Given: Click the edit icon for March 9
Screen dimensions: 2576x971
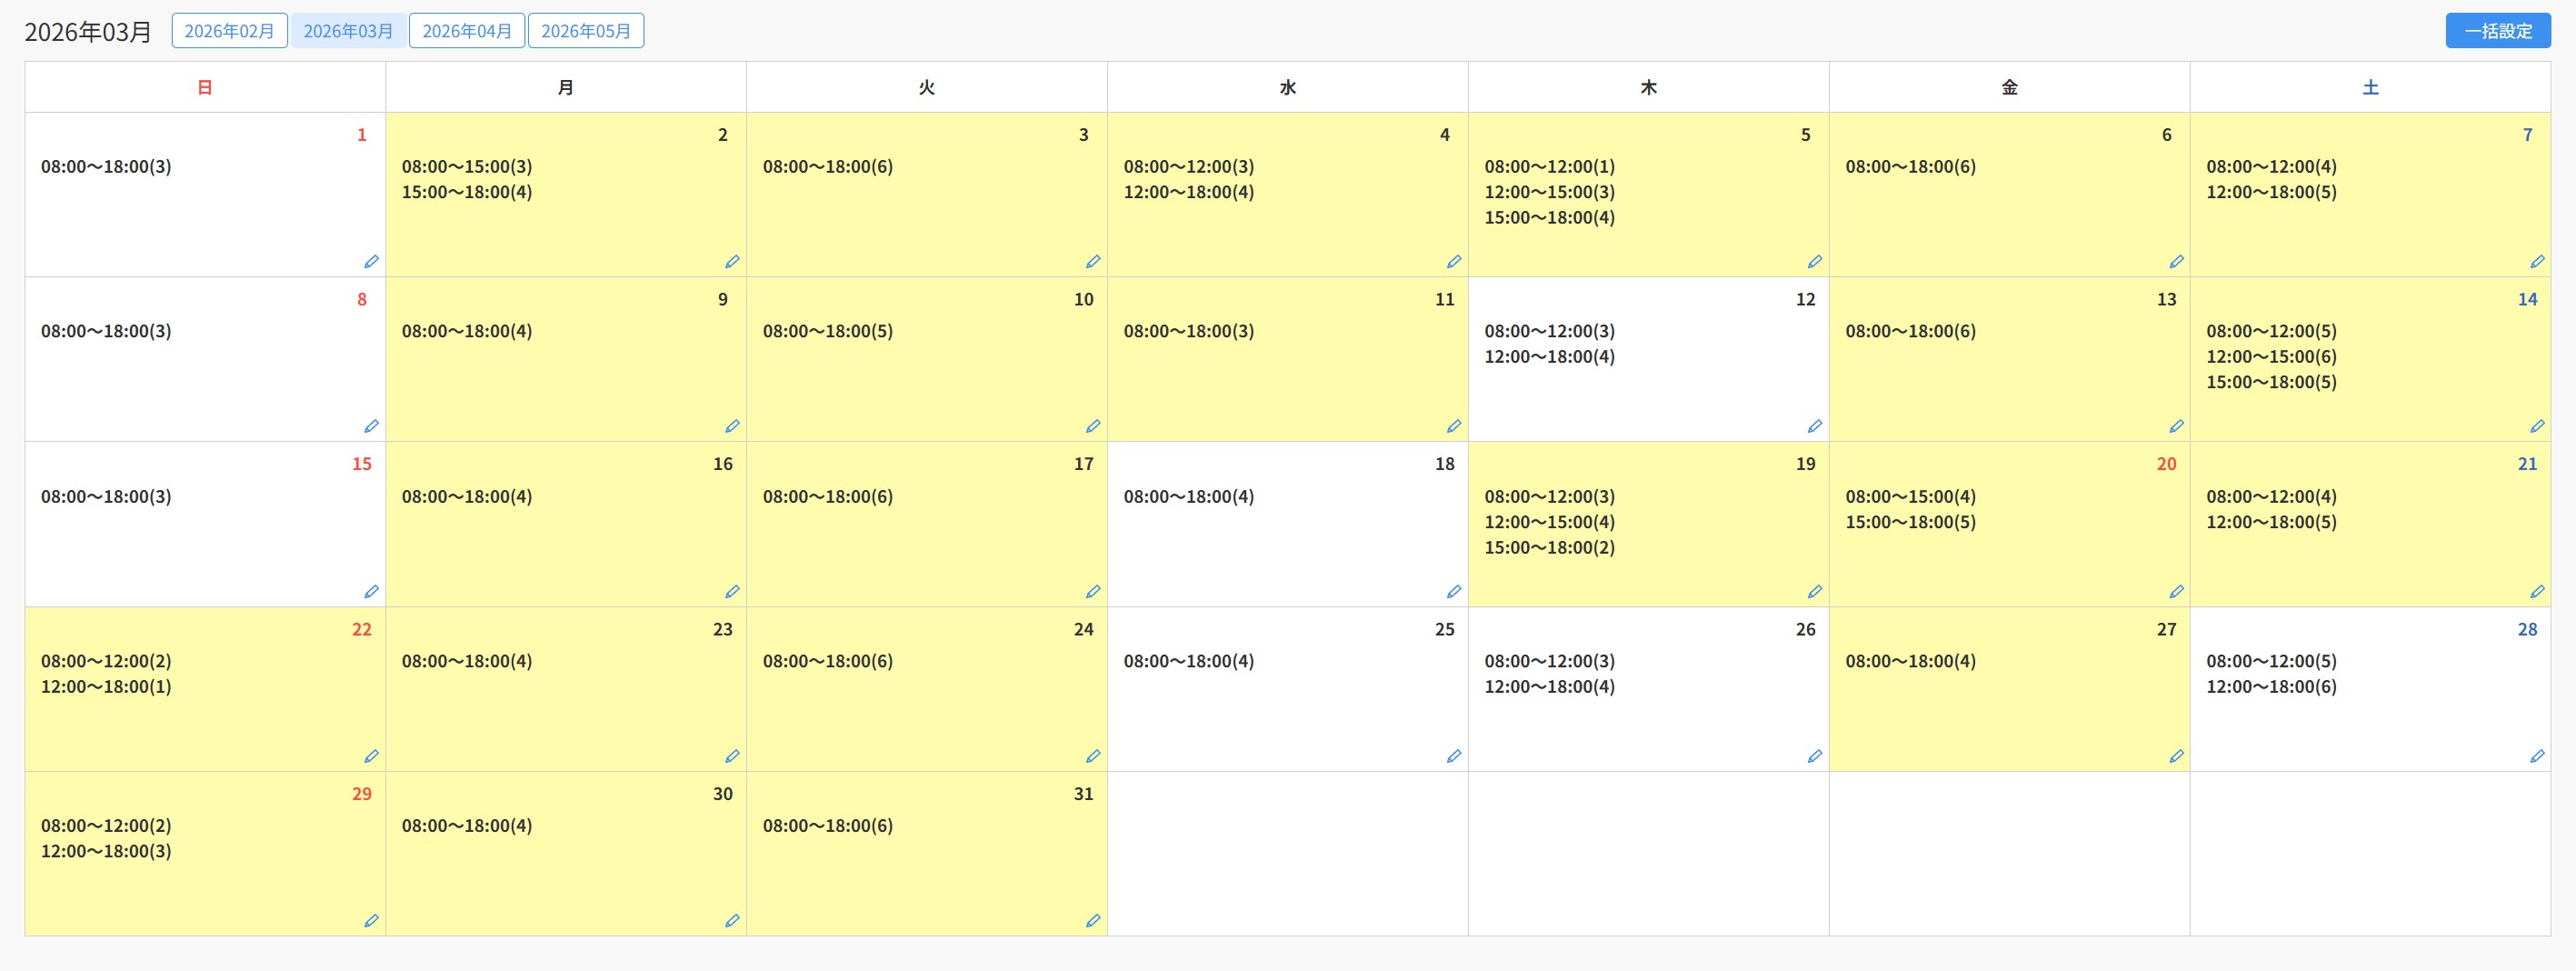Looking at the screenshot, I should 732,427.
